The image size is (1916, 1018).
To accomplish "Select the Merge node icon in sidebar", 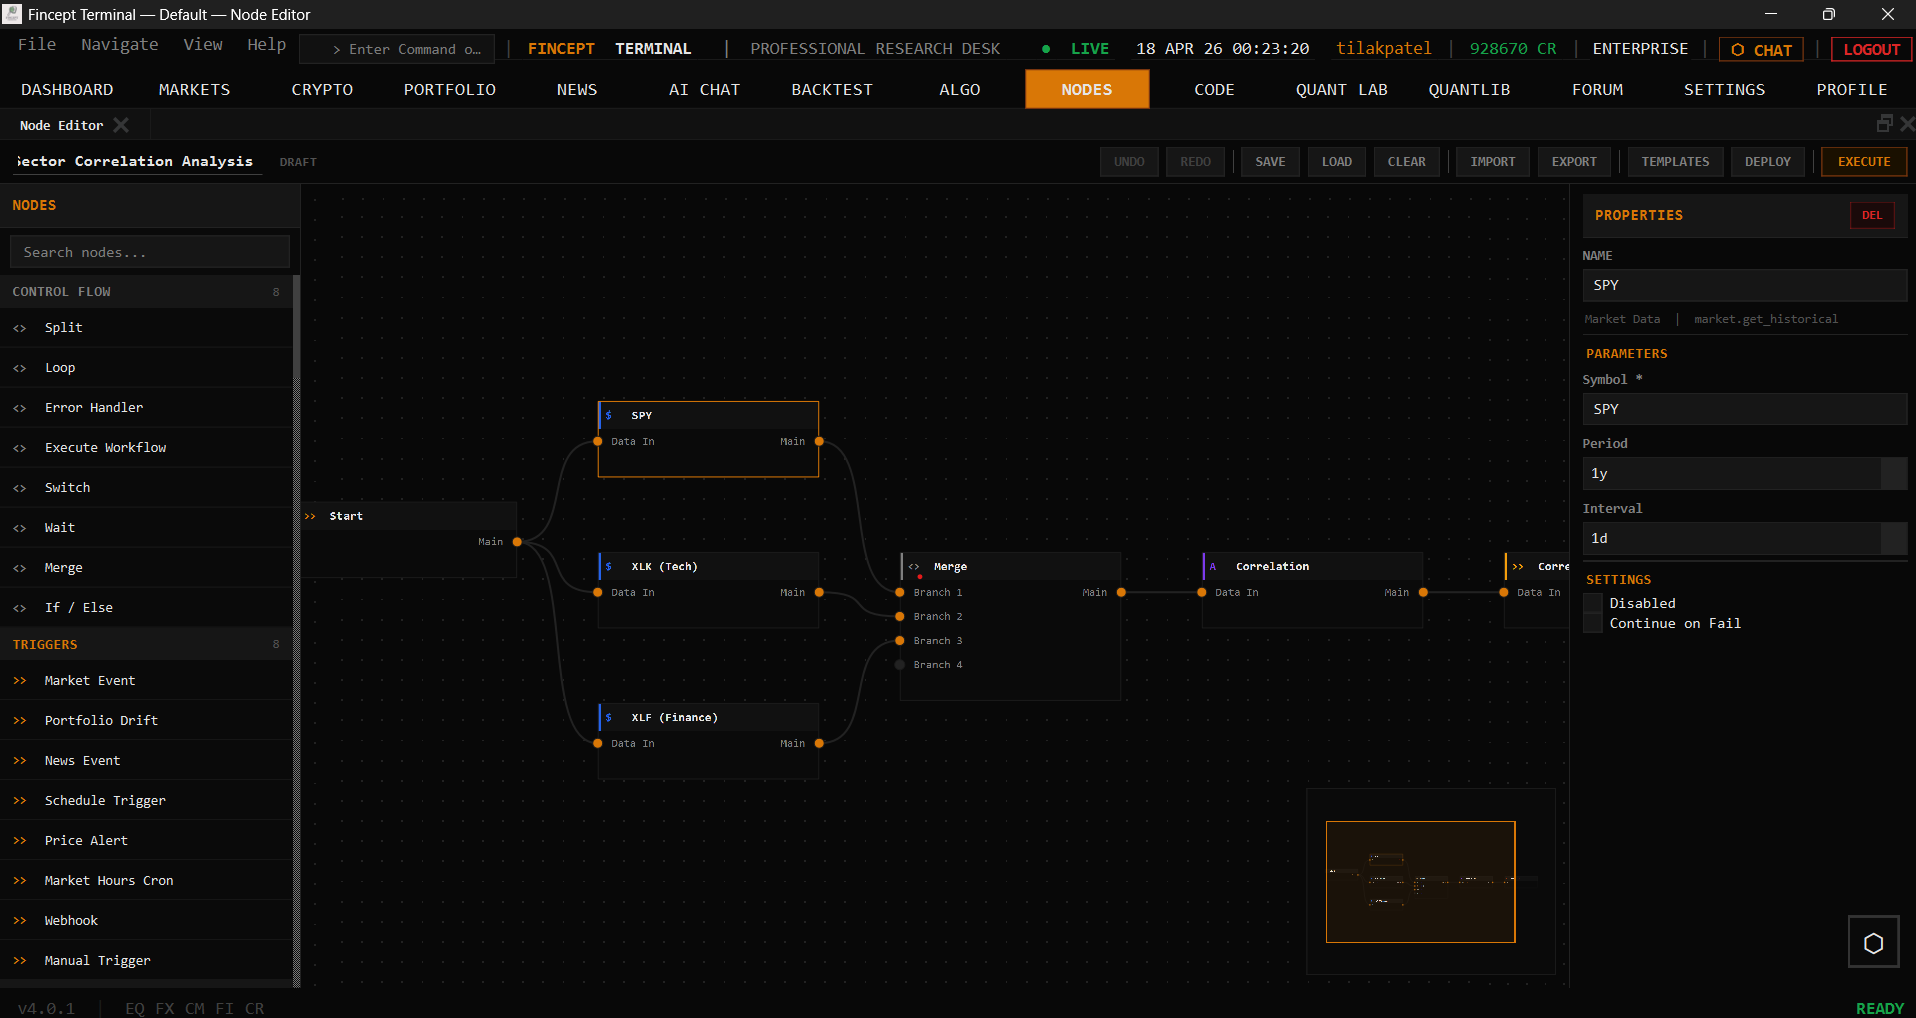I will [x=19, y=567].
